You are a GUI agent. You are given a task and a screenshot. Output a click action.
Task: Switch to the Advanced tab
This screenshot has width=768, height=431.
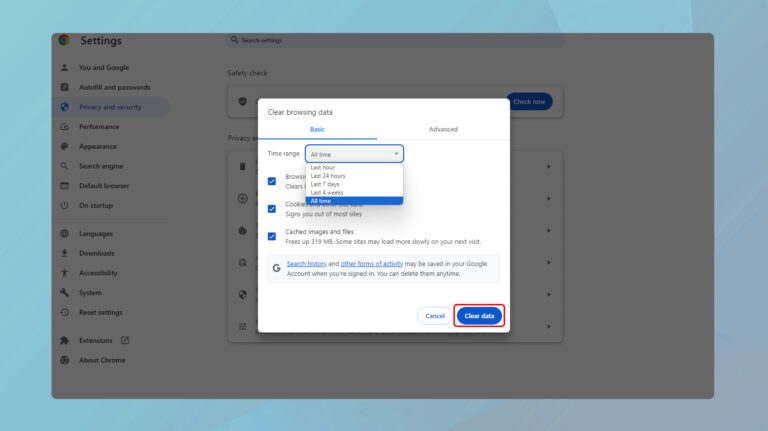pos(443,129)
